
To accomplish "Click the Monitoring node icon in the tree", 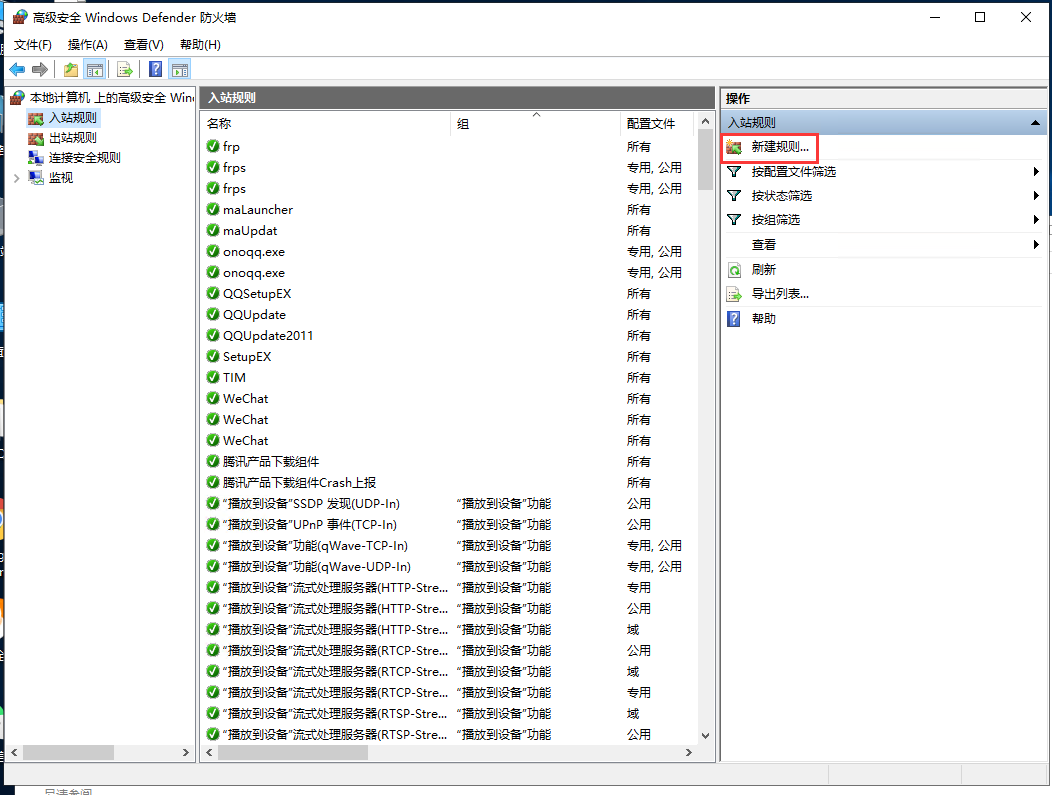I will pyautogui.click(x=36, y=178).
